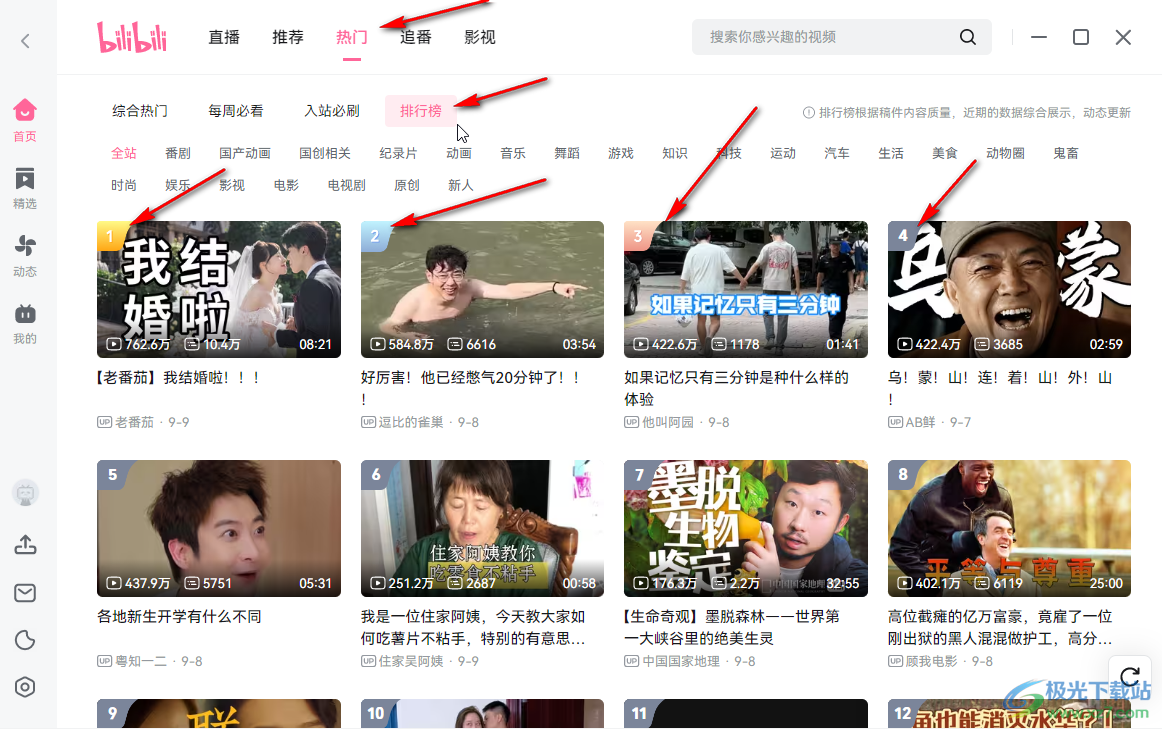This screenshot has width=1162, height=729.
Task: Select the 热门 tab
Action: click(x=351, y=37)
